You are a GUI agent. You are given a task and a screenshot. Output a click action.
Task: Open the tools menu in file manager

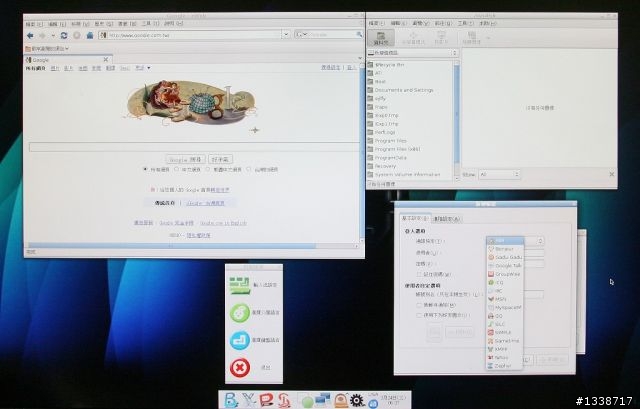[x=465, y=24]
